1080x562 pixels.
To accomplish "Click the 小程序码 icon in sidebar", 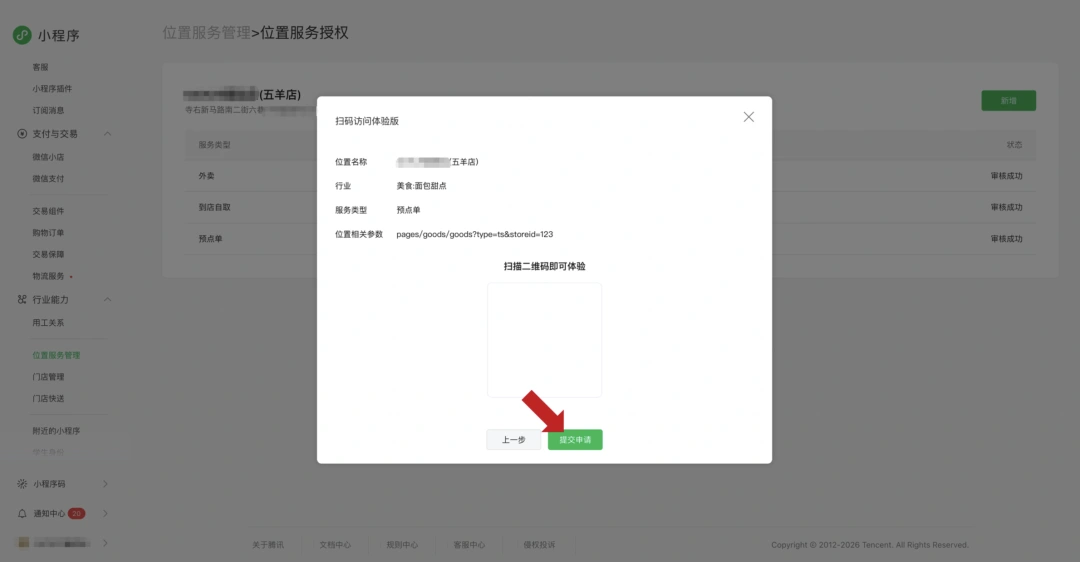I will pyautogui.click(x=22, y=483).
